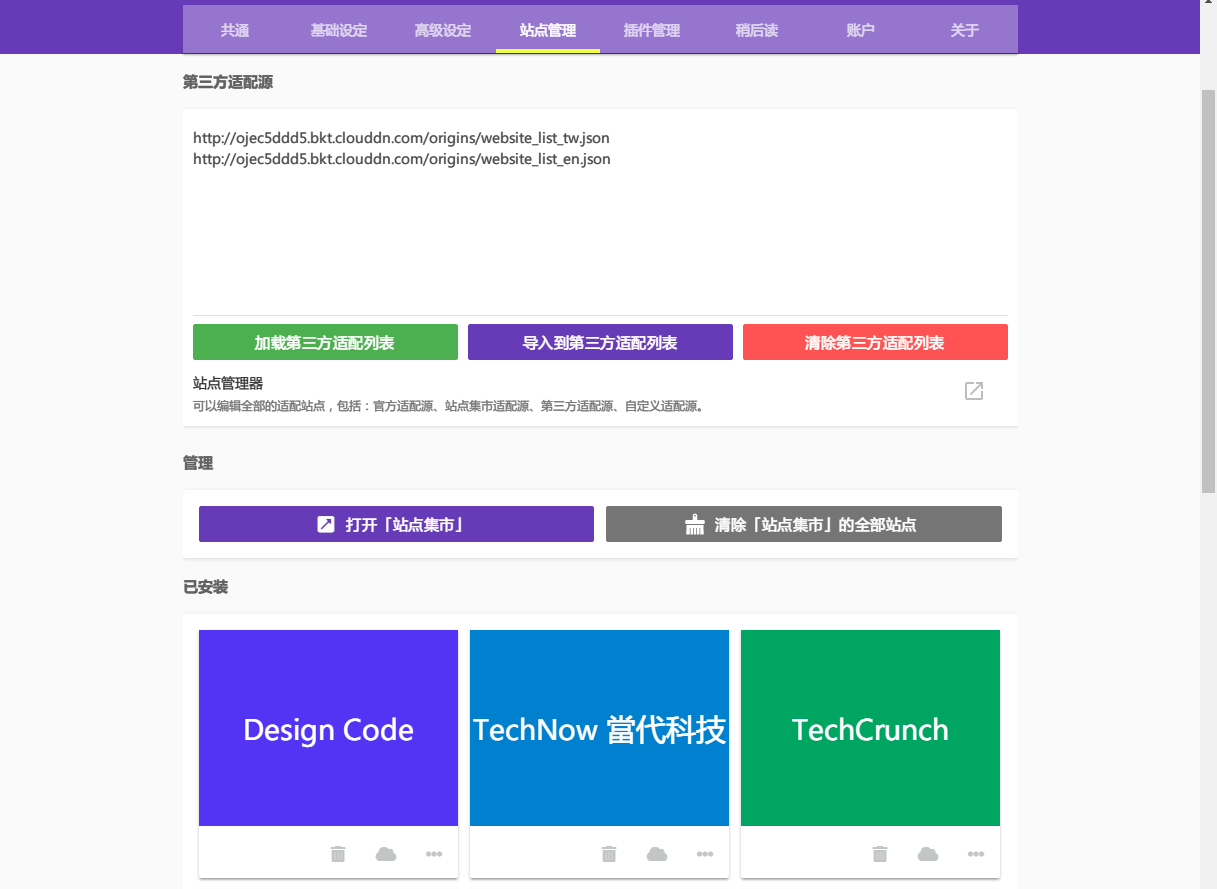Click cloud icon on TechNow card

tap(657, 854)
